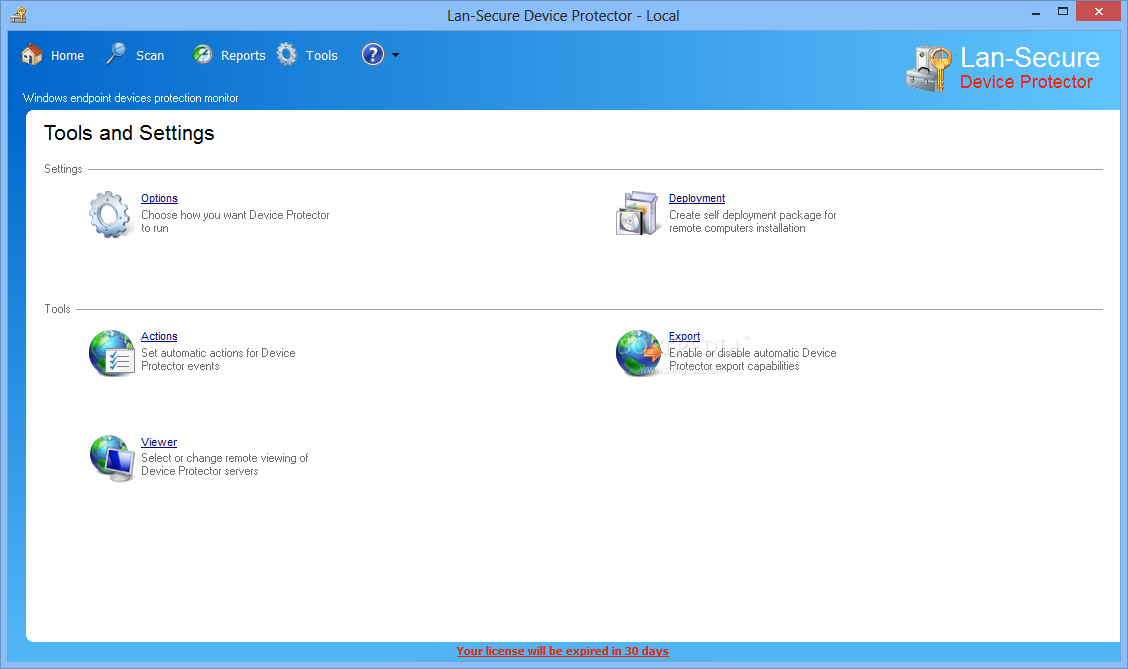Viewport: 1128px width, 669px height.
Task: Maximize the Device Protector window
Action: click(1063, 12)
